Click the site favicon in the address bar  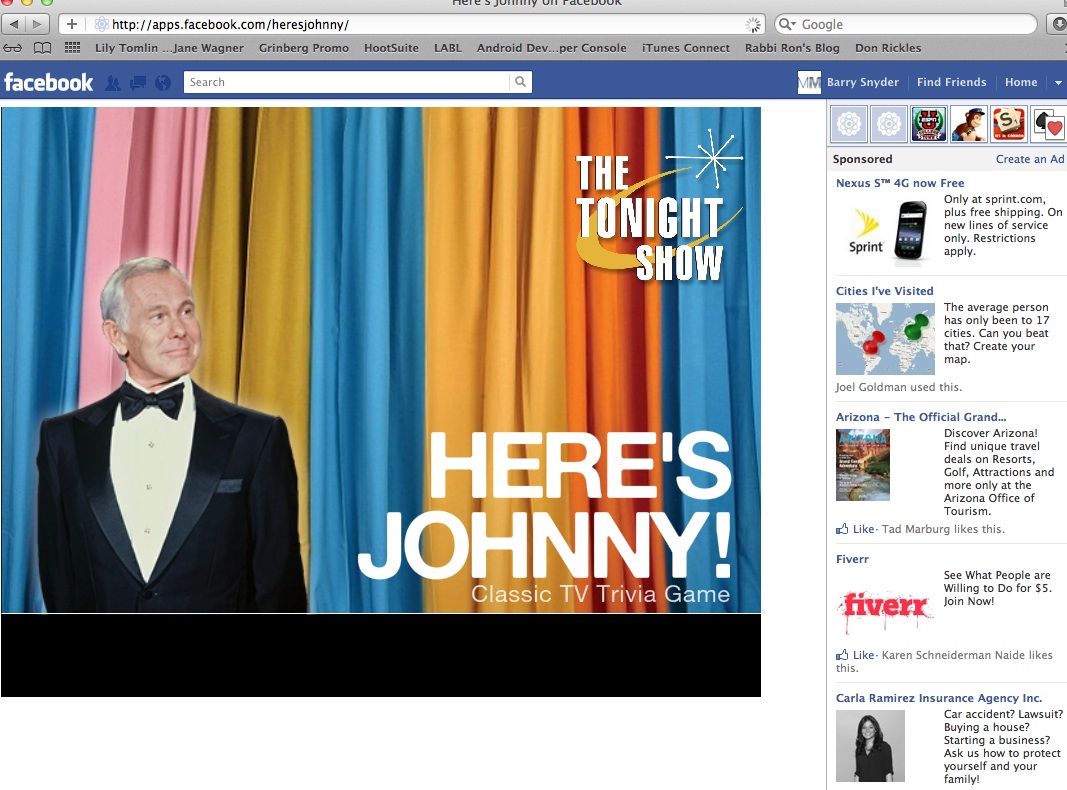[x=101, y=24]
